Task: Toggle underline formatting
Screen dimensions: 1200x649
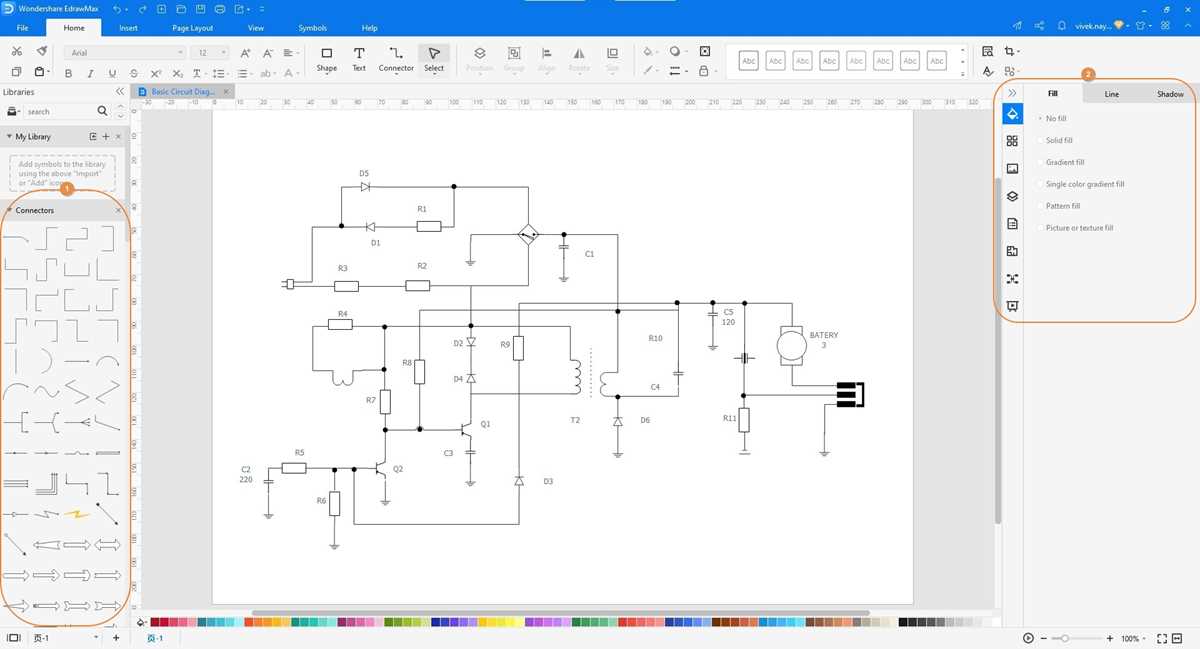Action: pyautogui.click(x=112, y=73)
